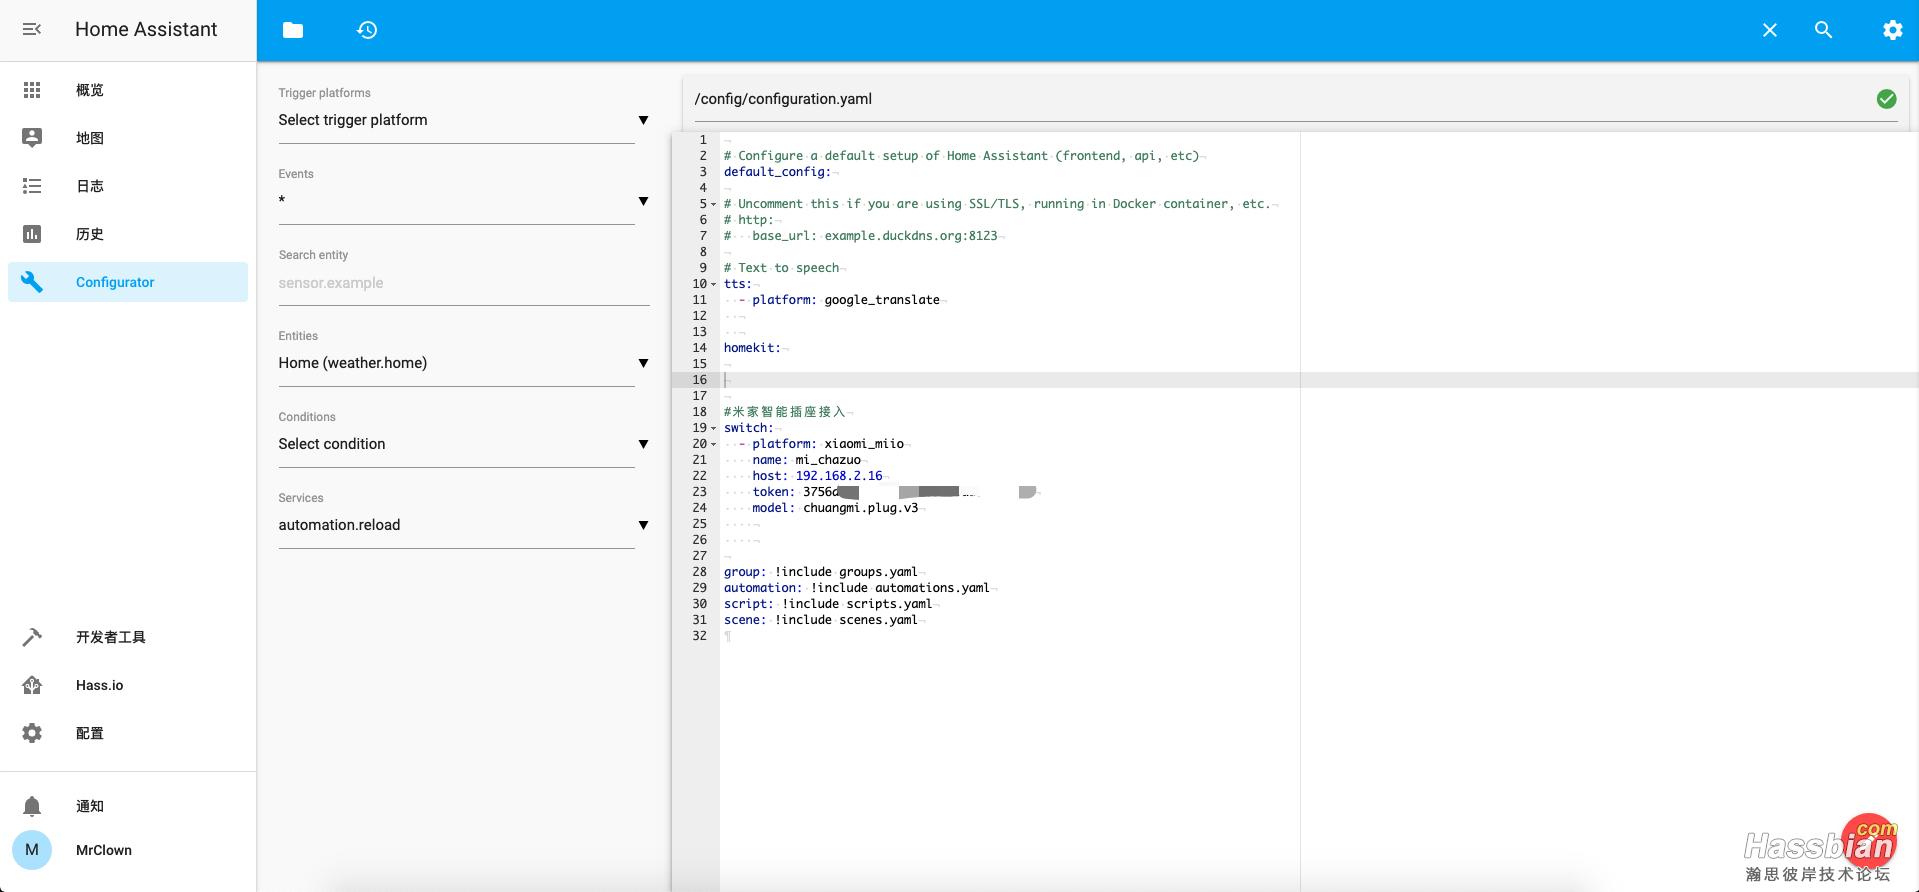Viewport: 1919px width, 892px height.
Task: Click the homekit: line in editor
Action: pyautogui.click(x=752, y=348)
